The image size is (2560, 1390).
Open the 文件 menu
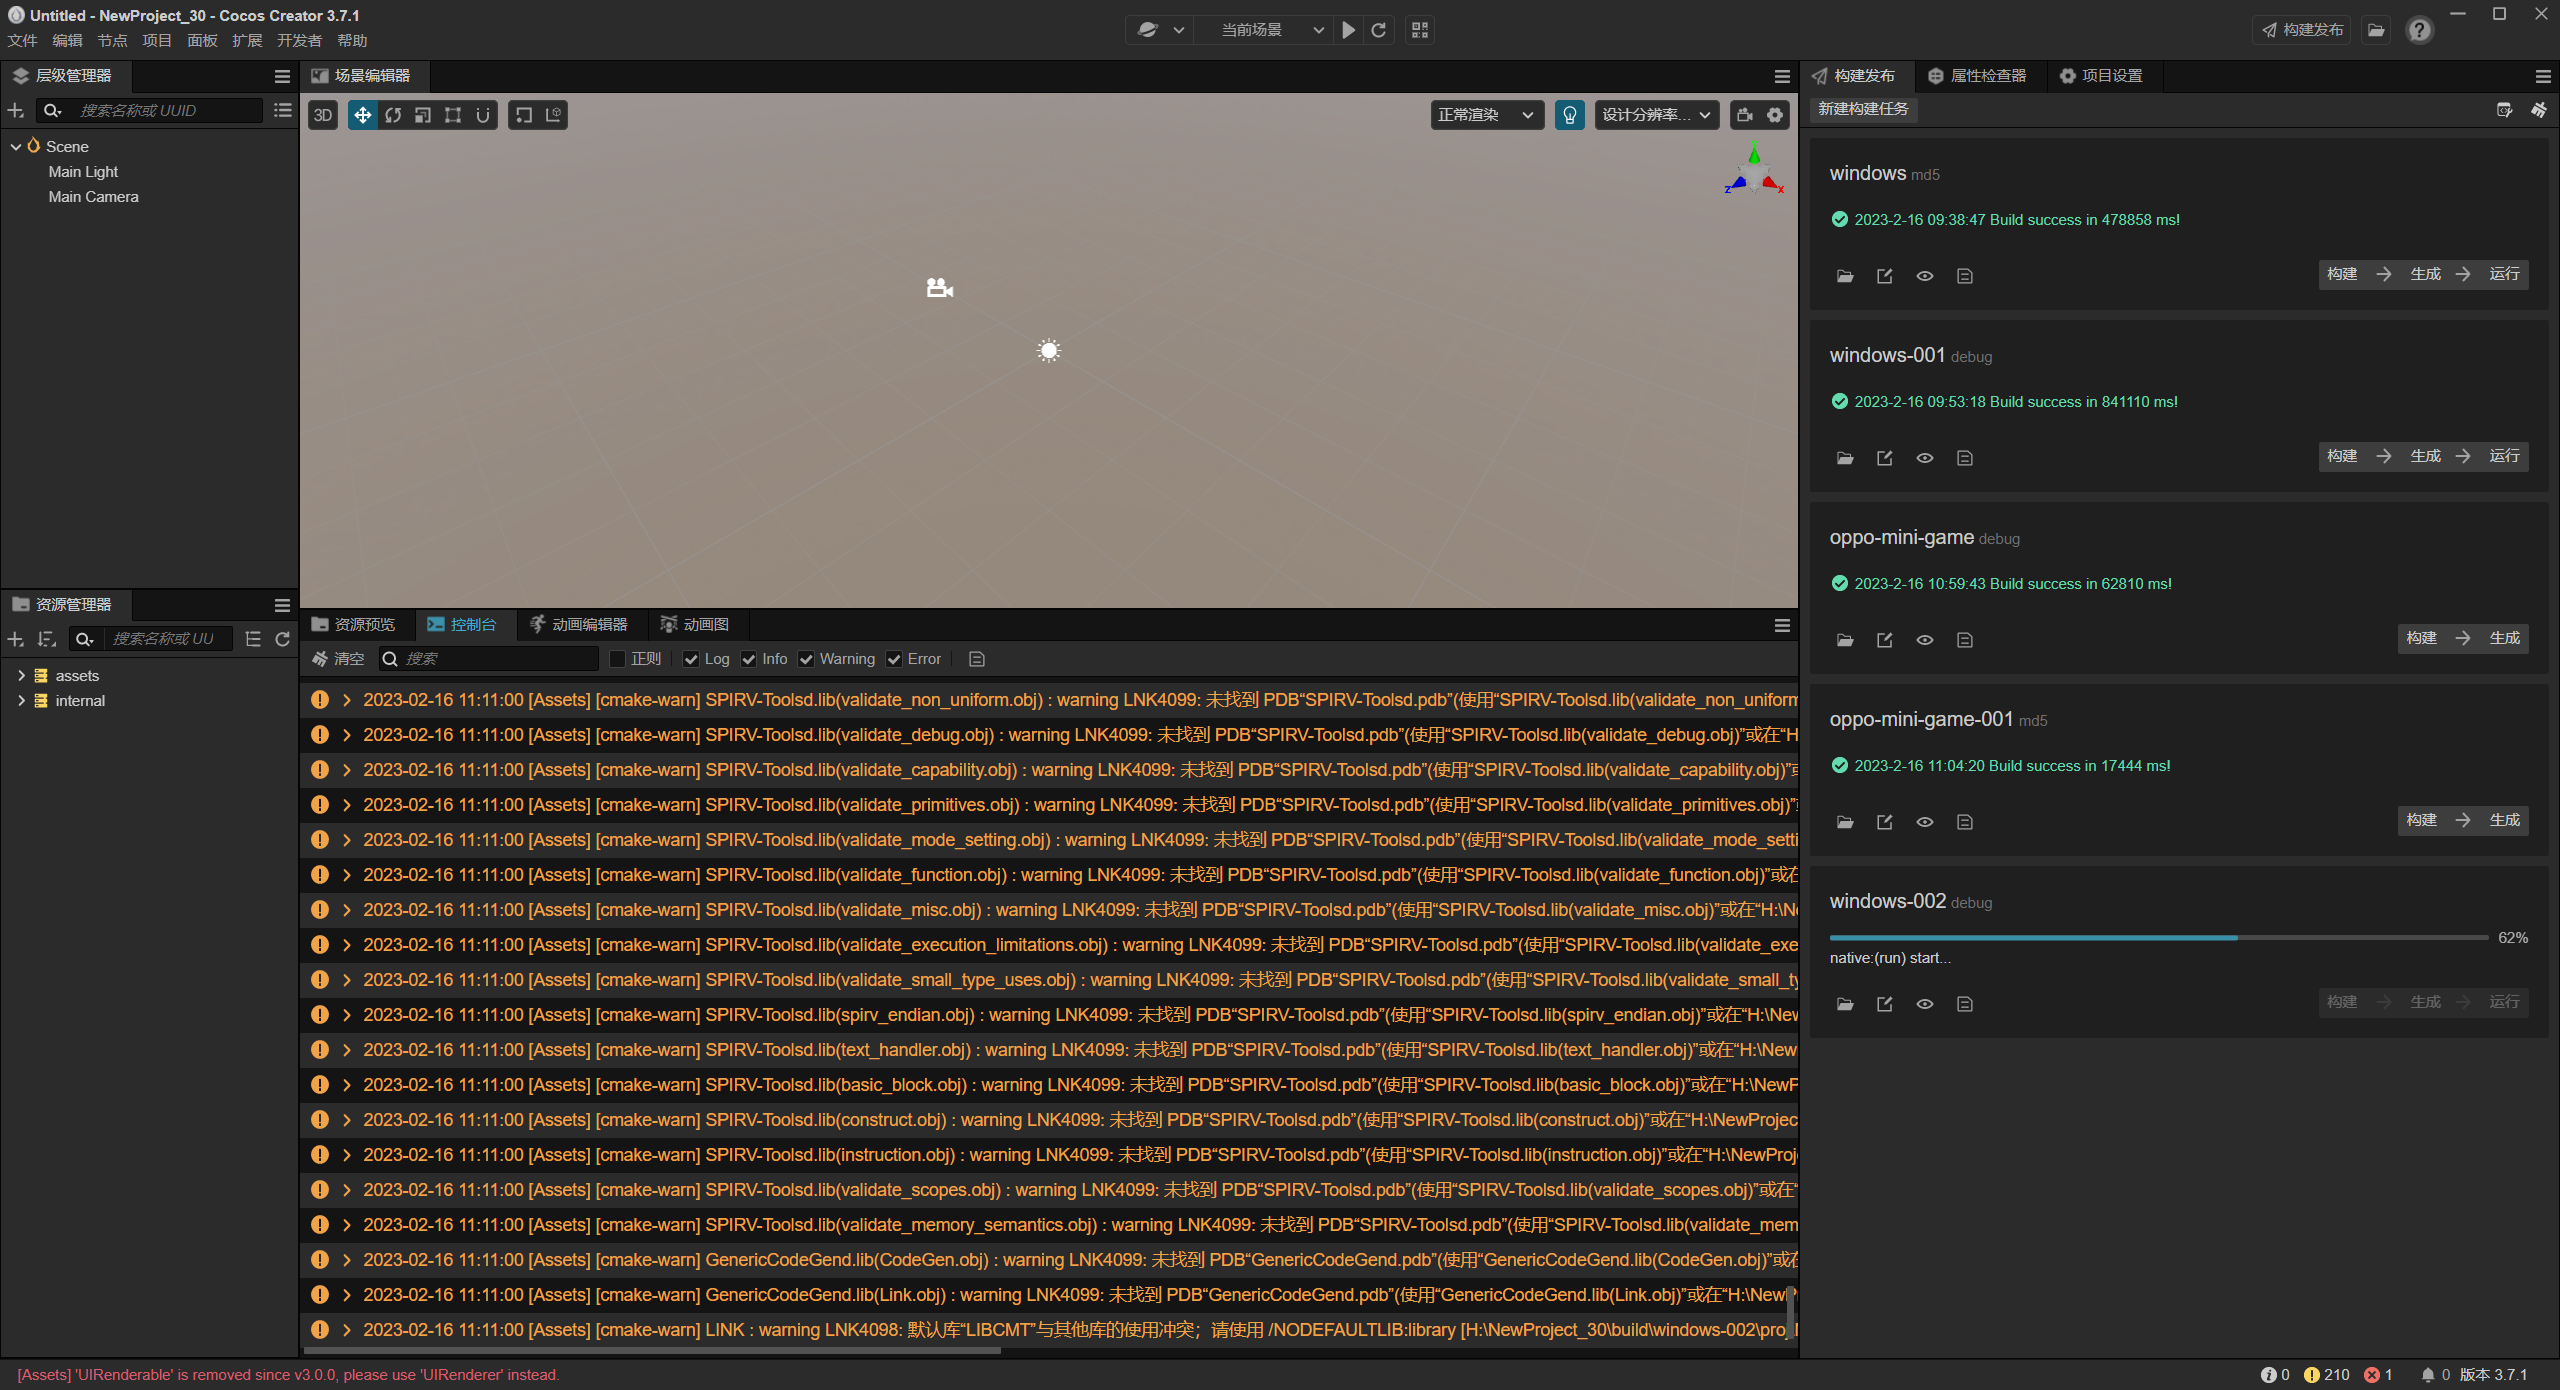[23, 41]
